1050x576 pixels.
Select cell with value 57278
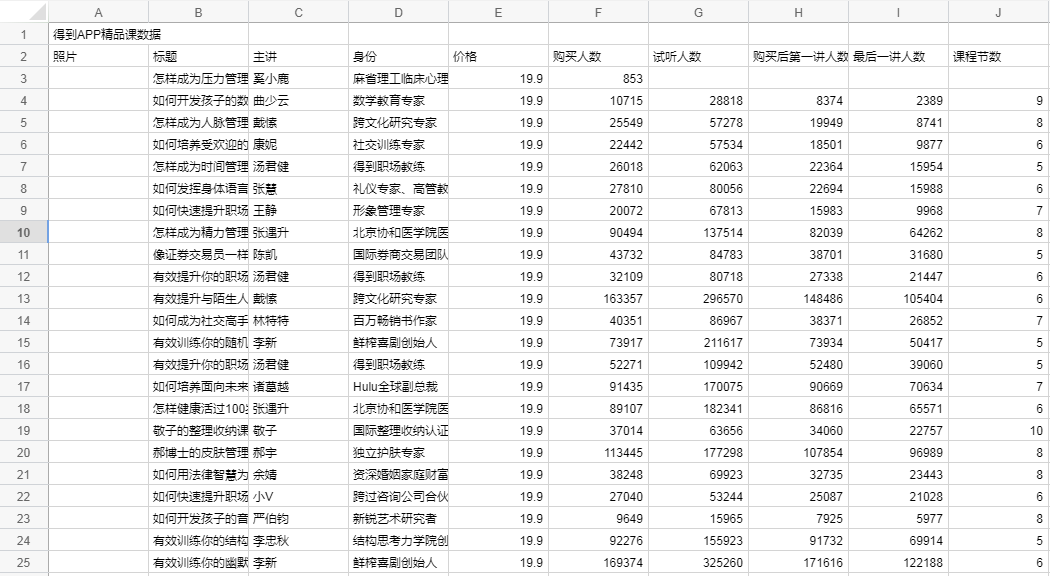(x=698, y=123)
